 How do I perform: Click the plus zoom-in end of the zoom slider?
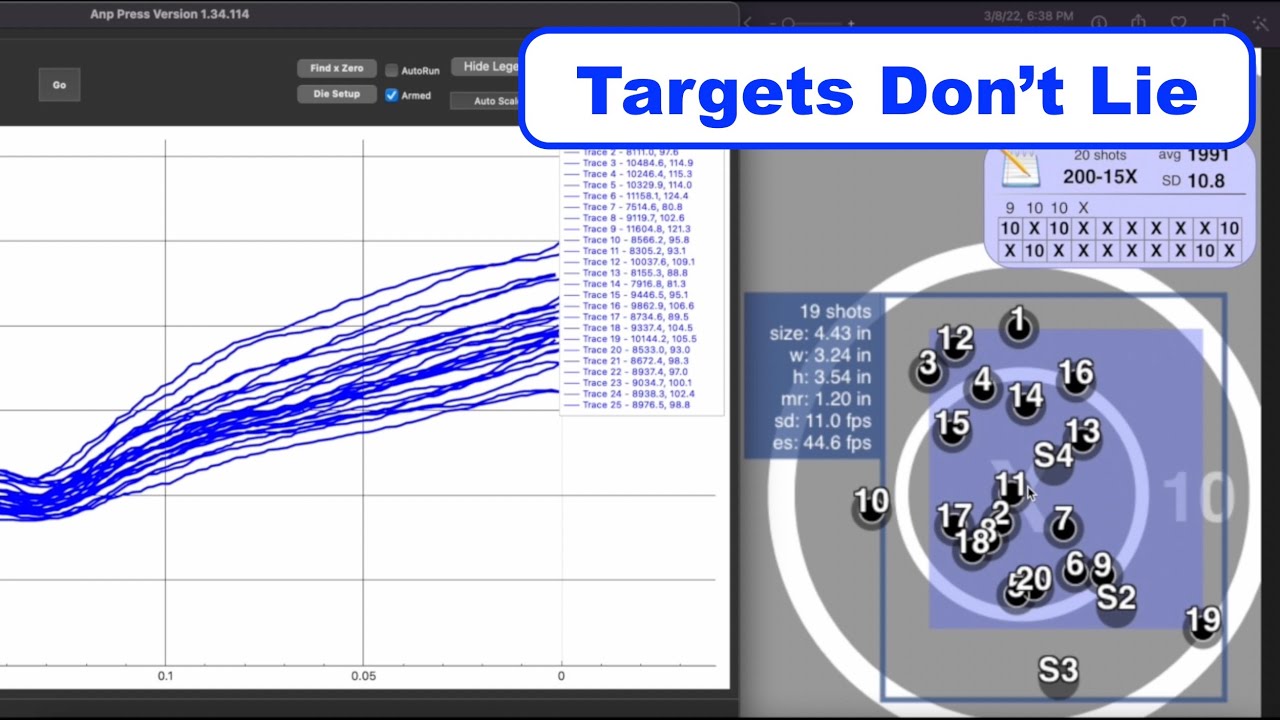pyautogui.click(x=851, y=22)
